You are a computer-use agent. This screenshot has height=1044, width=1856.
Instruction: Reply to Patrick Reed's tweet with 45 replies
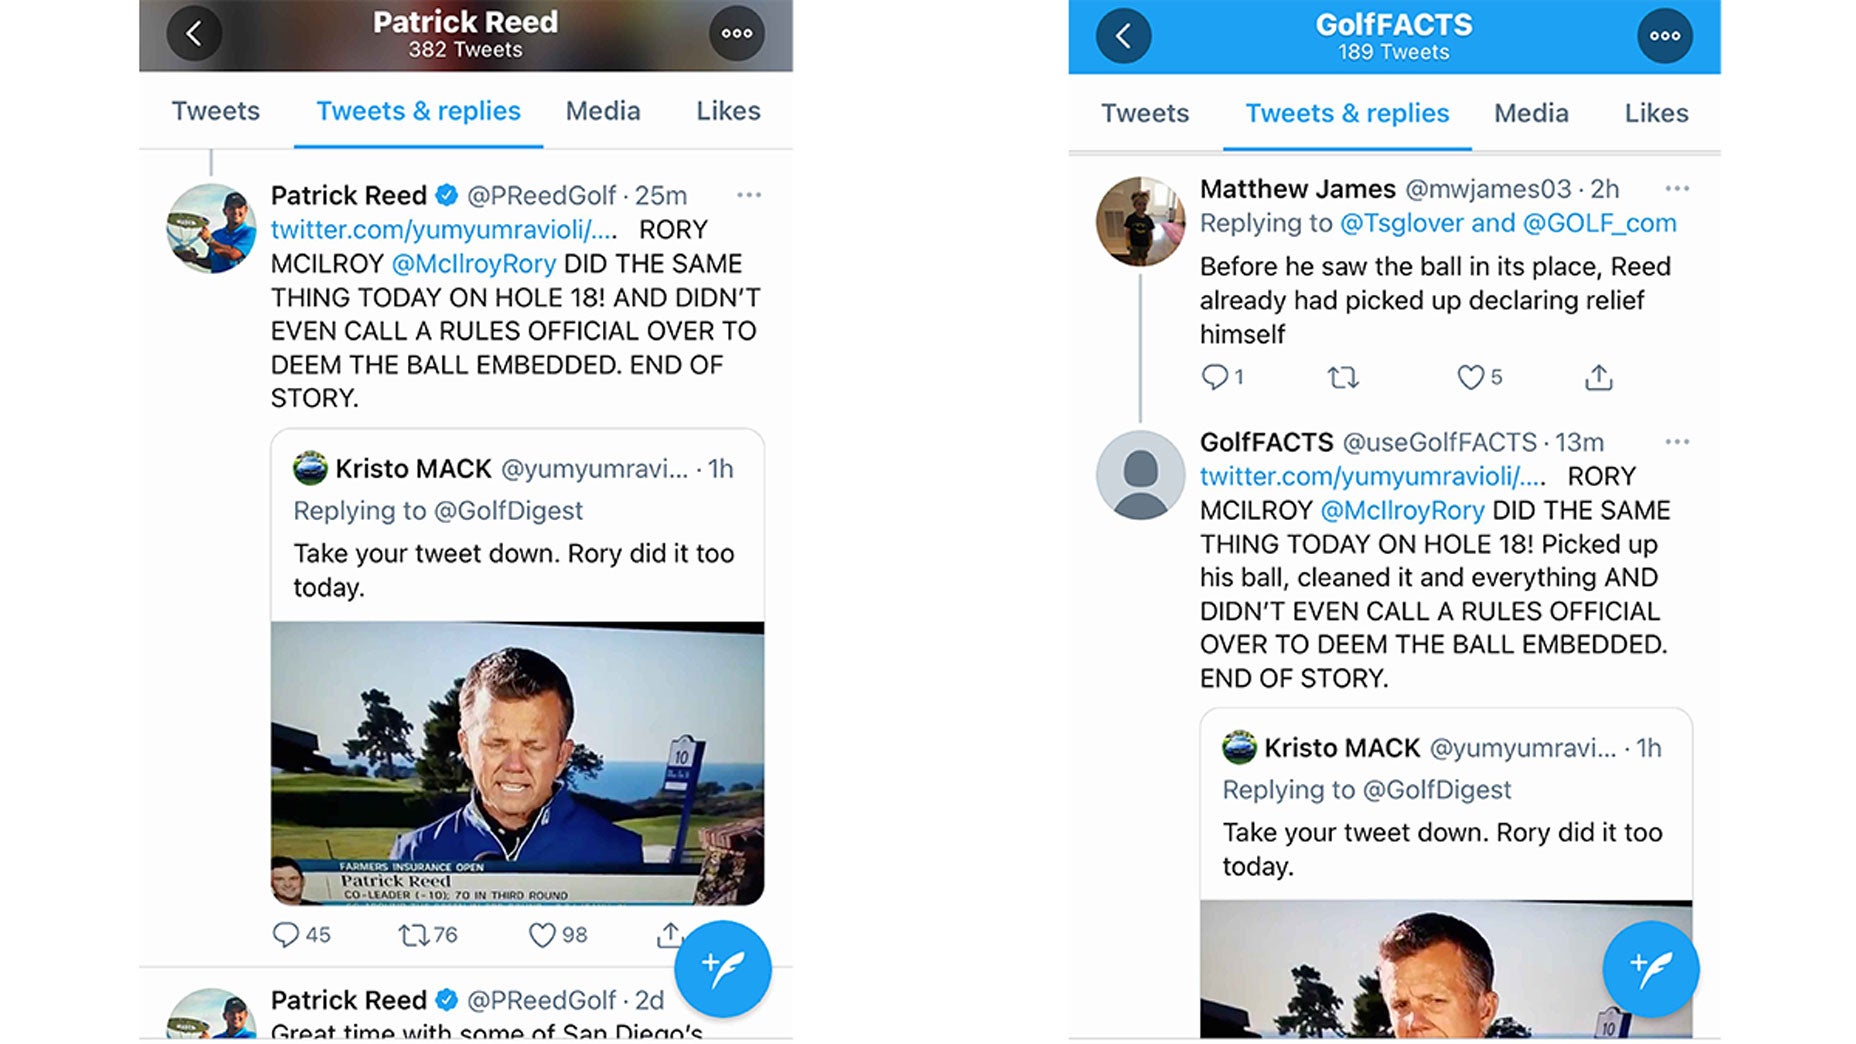(x=286, y=935)
